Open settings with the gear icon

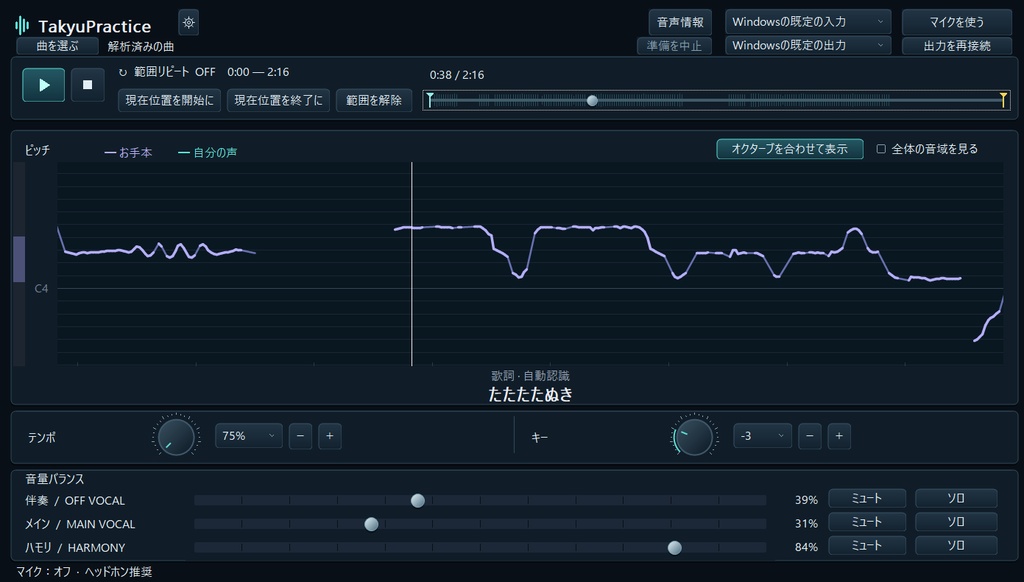[x=189, y=23]
